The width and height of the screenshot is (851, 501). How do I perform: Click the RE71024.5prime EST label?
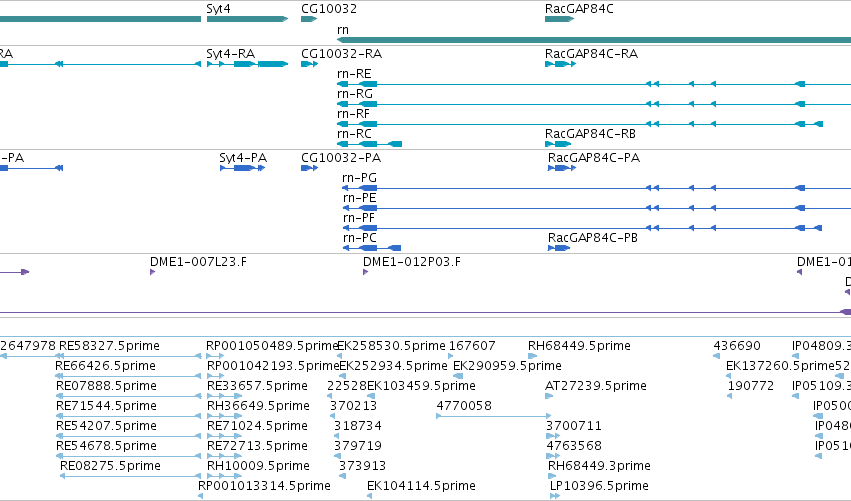point(257,426)
